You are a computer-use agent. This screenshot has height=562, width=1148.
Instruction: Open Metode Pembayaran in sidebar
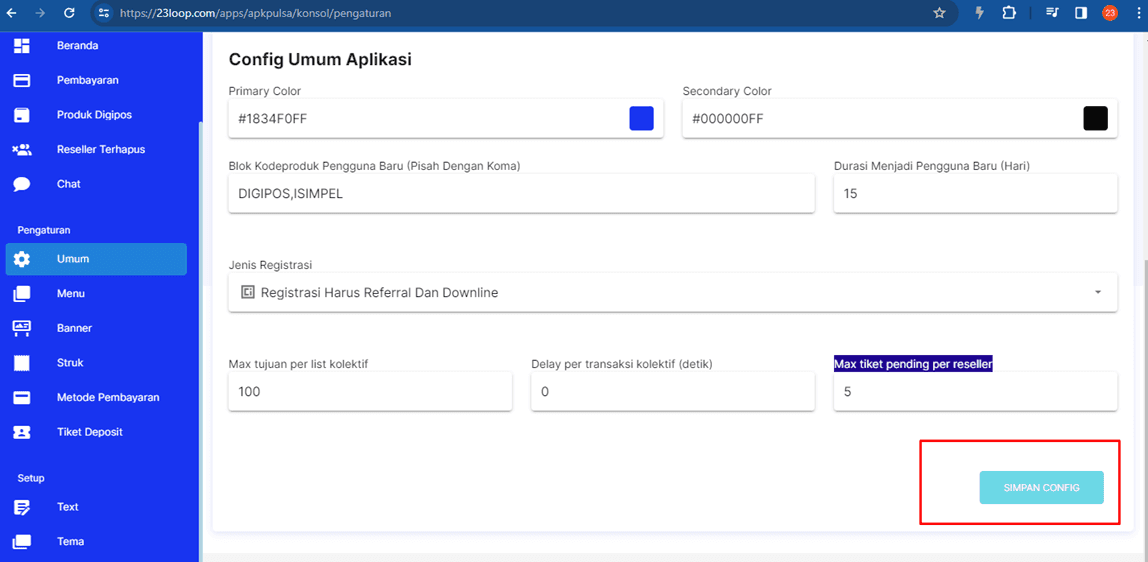coord(107,398)
